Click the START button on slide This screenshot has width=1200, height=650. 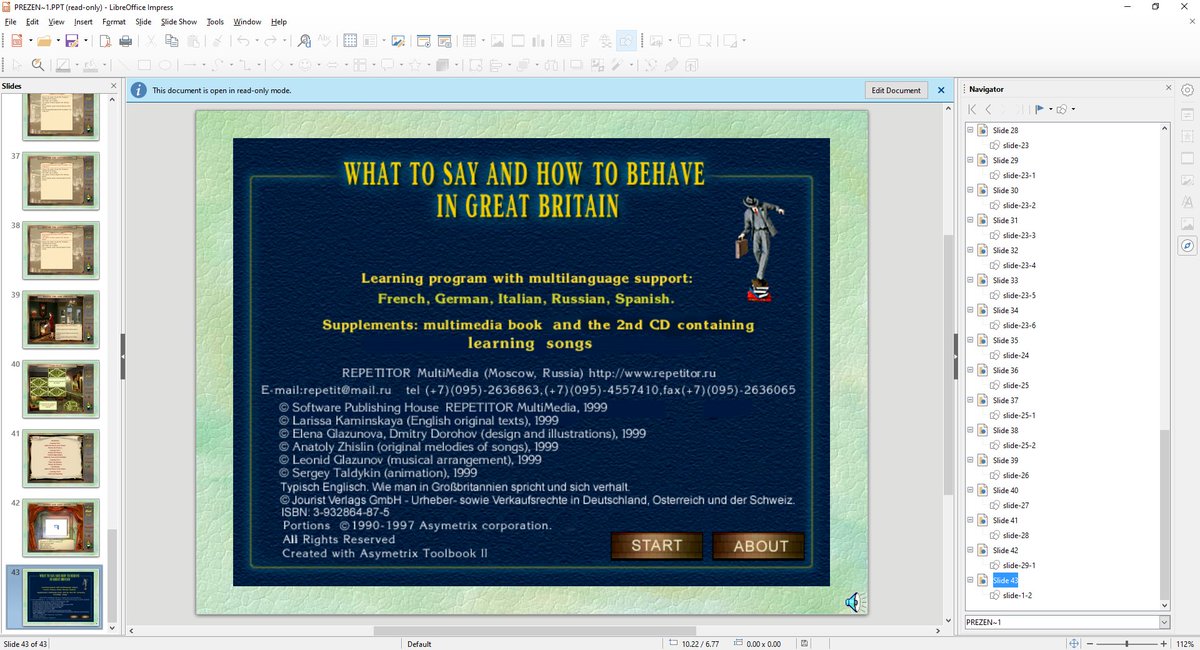tap(657, 545)
